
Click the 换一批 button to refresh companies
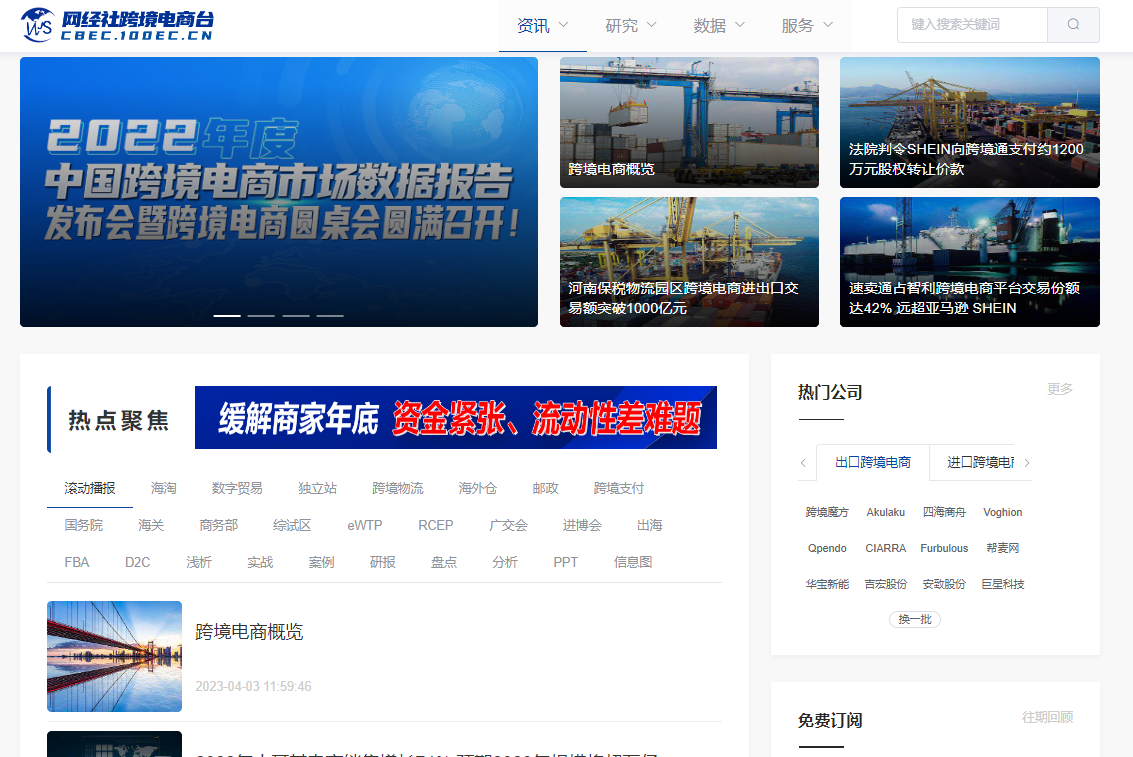915,619
